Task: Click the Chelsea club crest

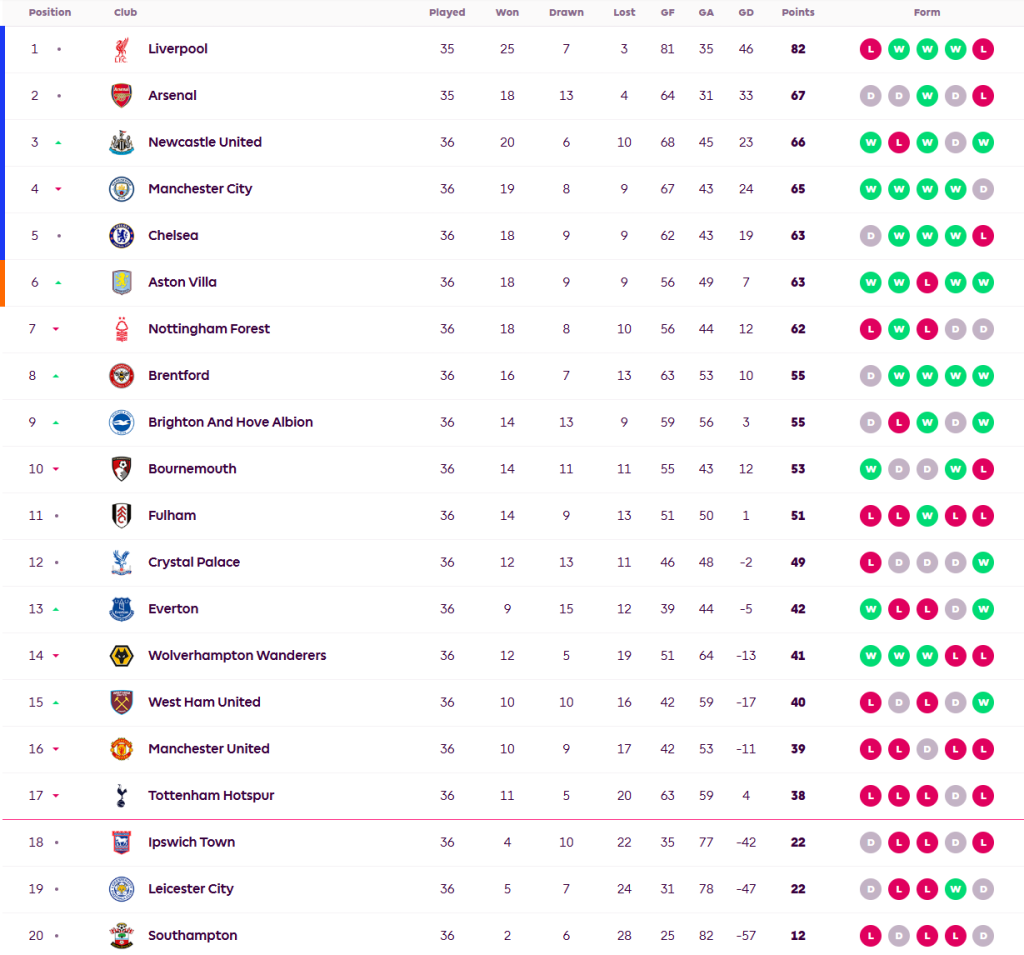Action: click(121, 236)
